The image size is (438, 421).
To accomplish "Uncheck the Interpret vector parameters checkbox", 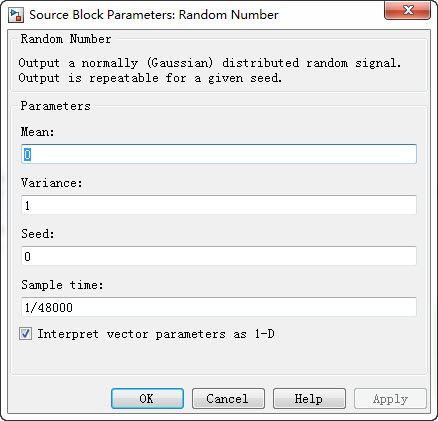I will coord(26,334).
